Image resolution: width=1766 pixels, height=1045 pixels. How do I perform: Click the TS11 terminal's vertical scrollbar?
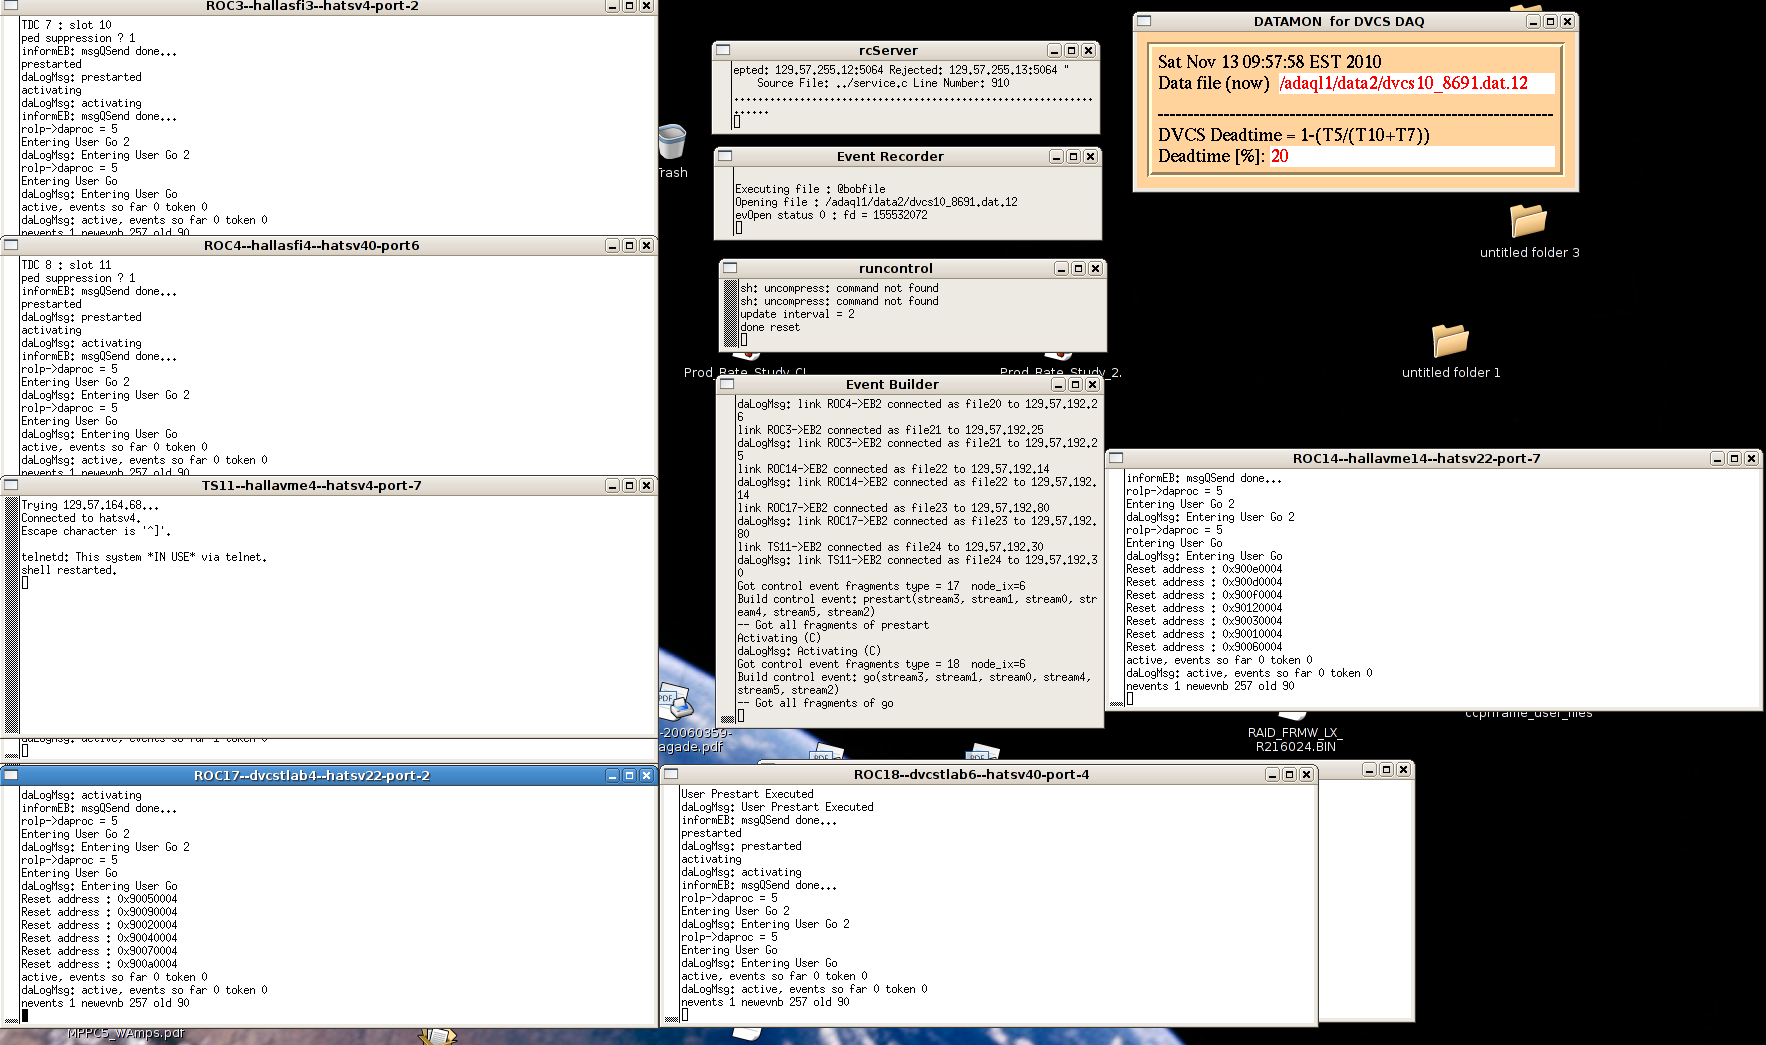[x=12, y=615]
